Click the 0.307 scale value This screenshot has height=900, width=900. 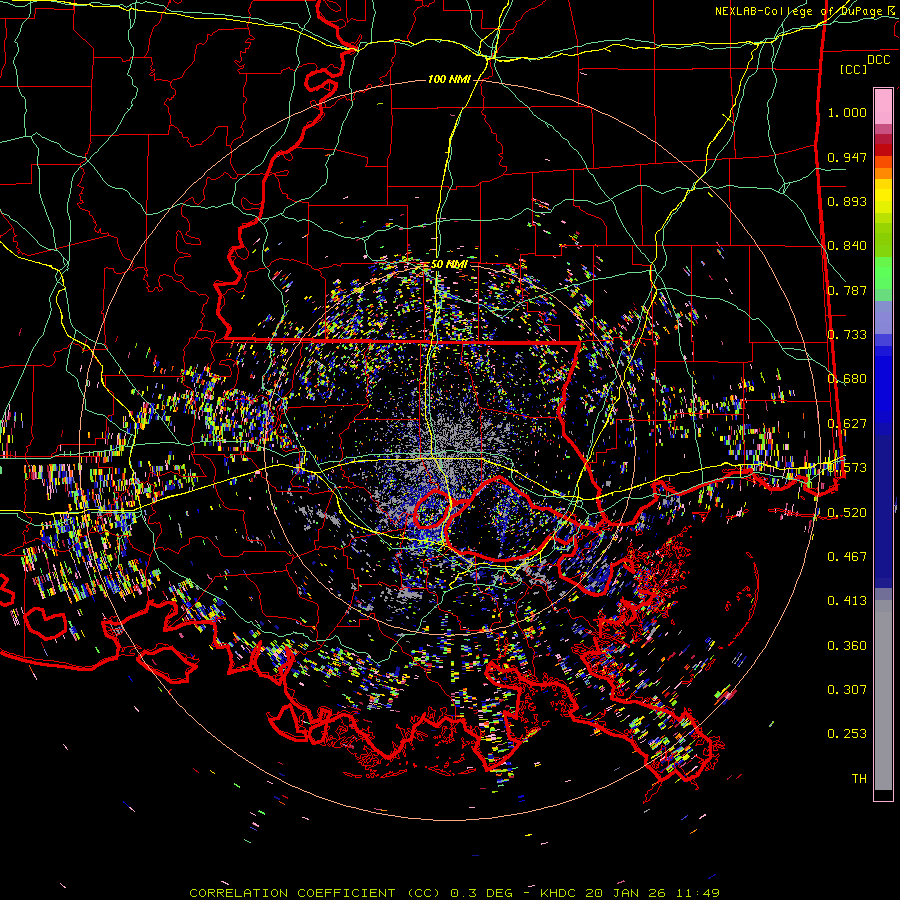[847, 689]
